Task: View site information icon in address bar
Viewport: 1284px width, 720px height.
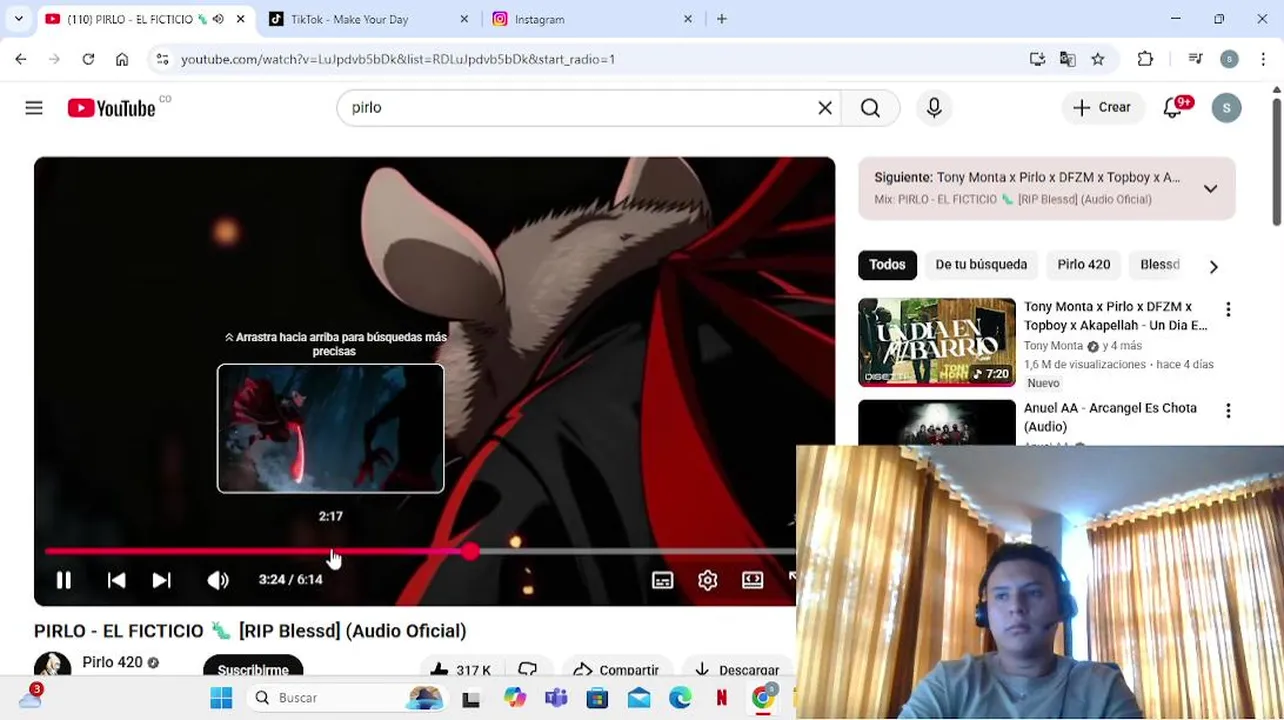Action: 163,60
